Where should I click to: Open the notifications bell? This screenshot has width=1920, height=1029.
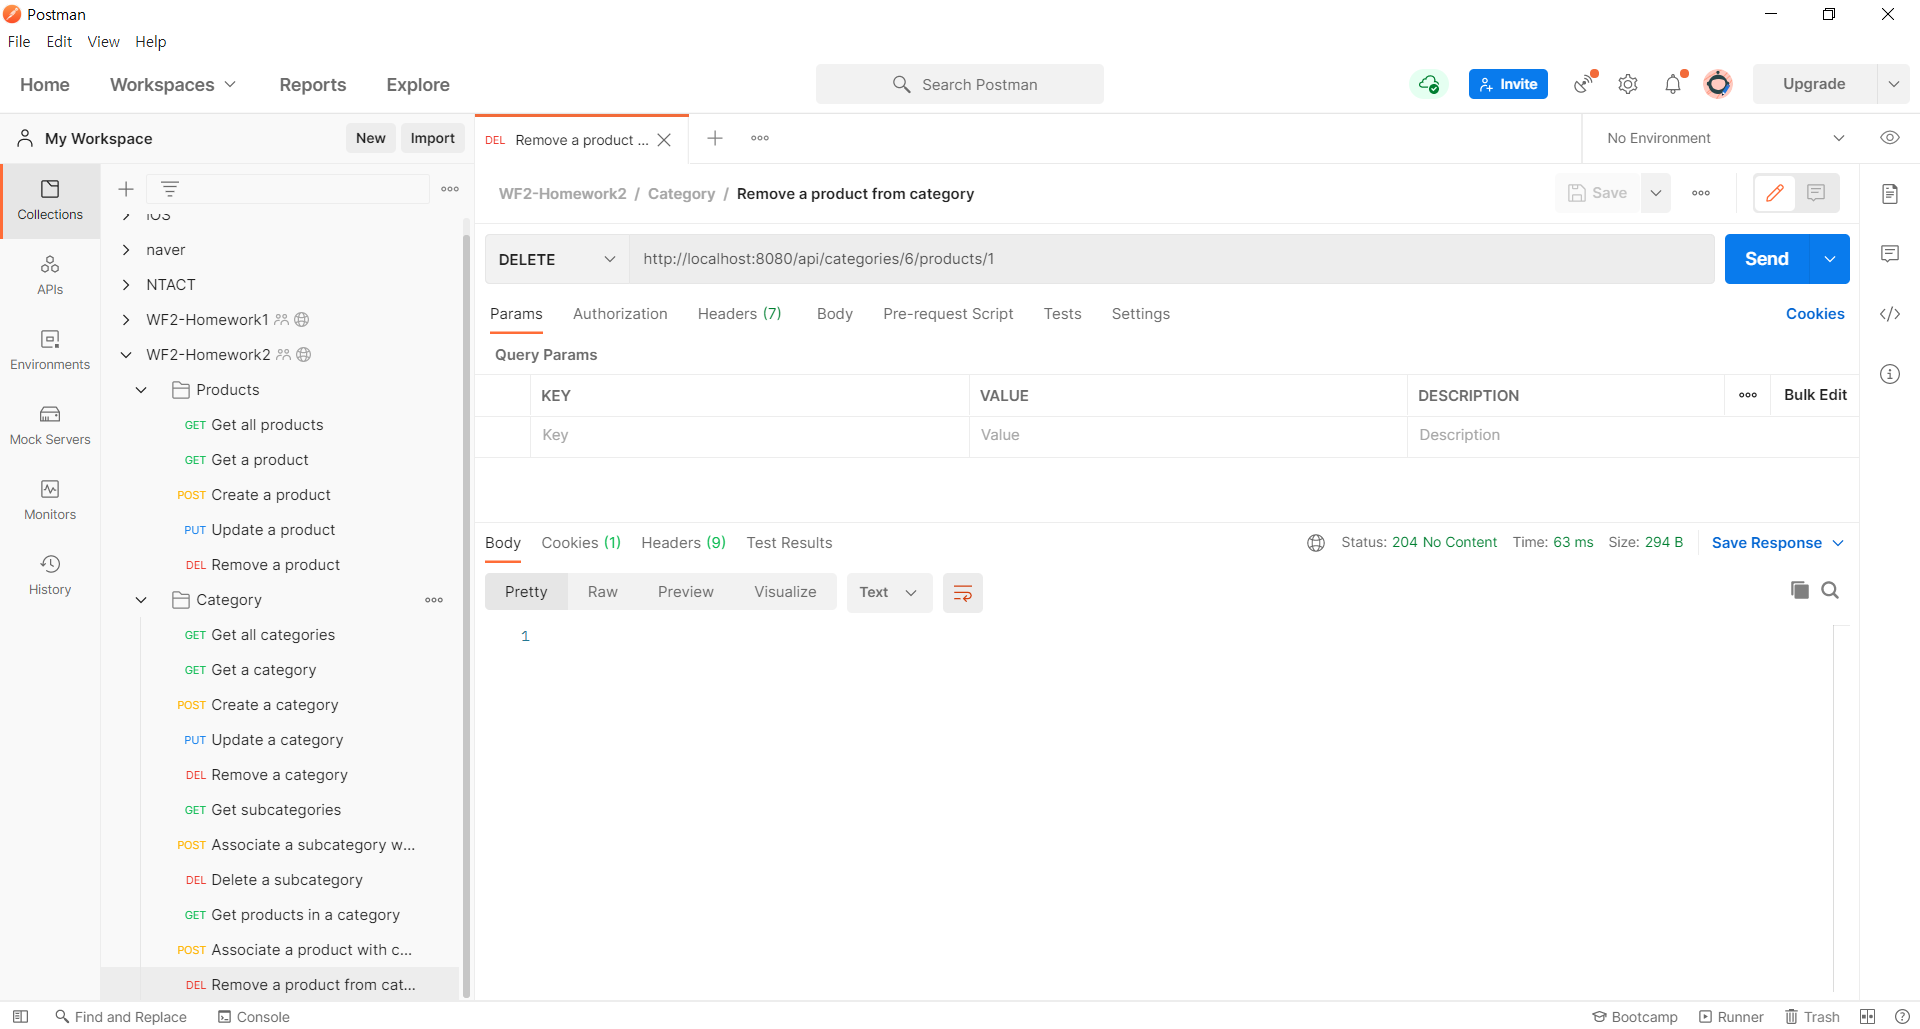1673,84
